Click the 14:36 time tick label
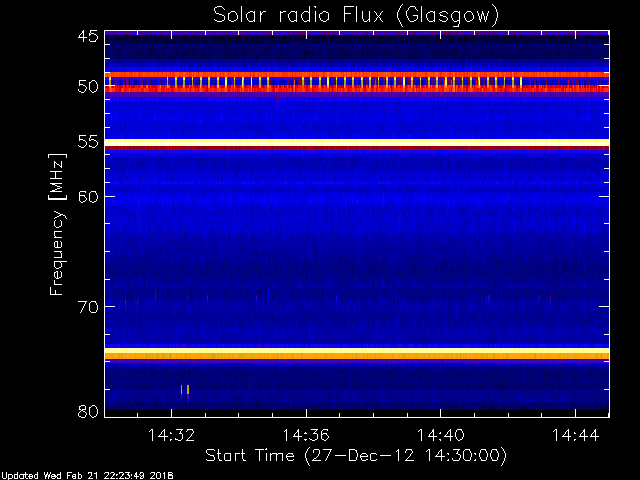This screenshot has width=640, height=480. click(306, 435)
